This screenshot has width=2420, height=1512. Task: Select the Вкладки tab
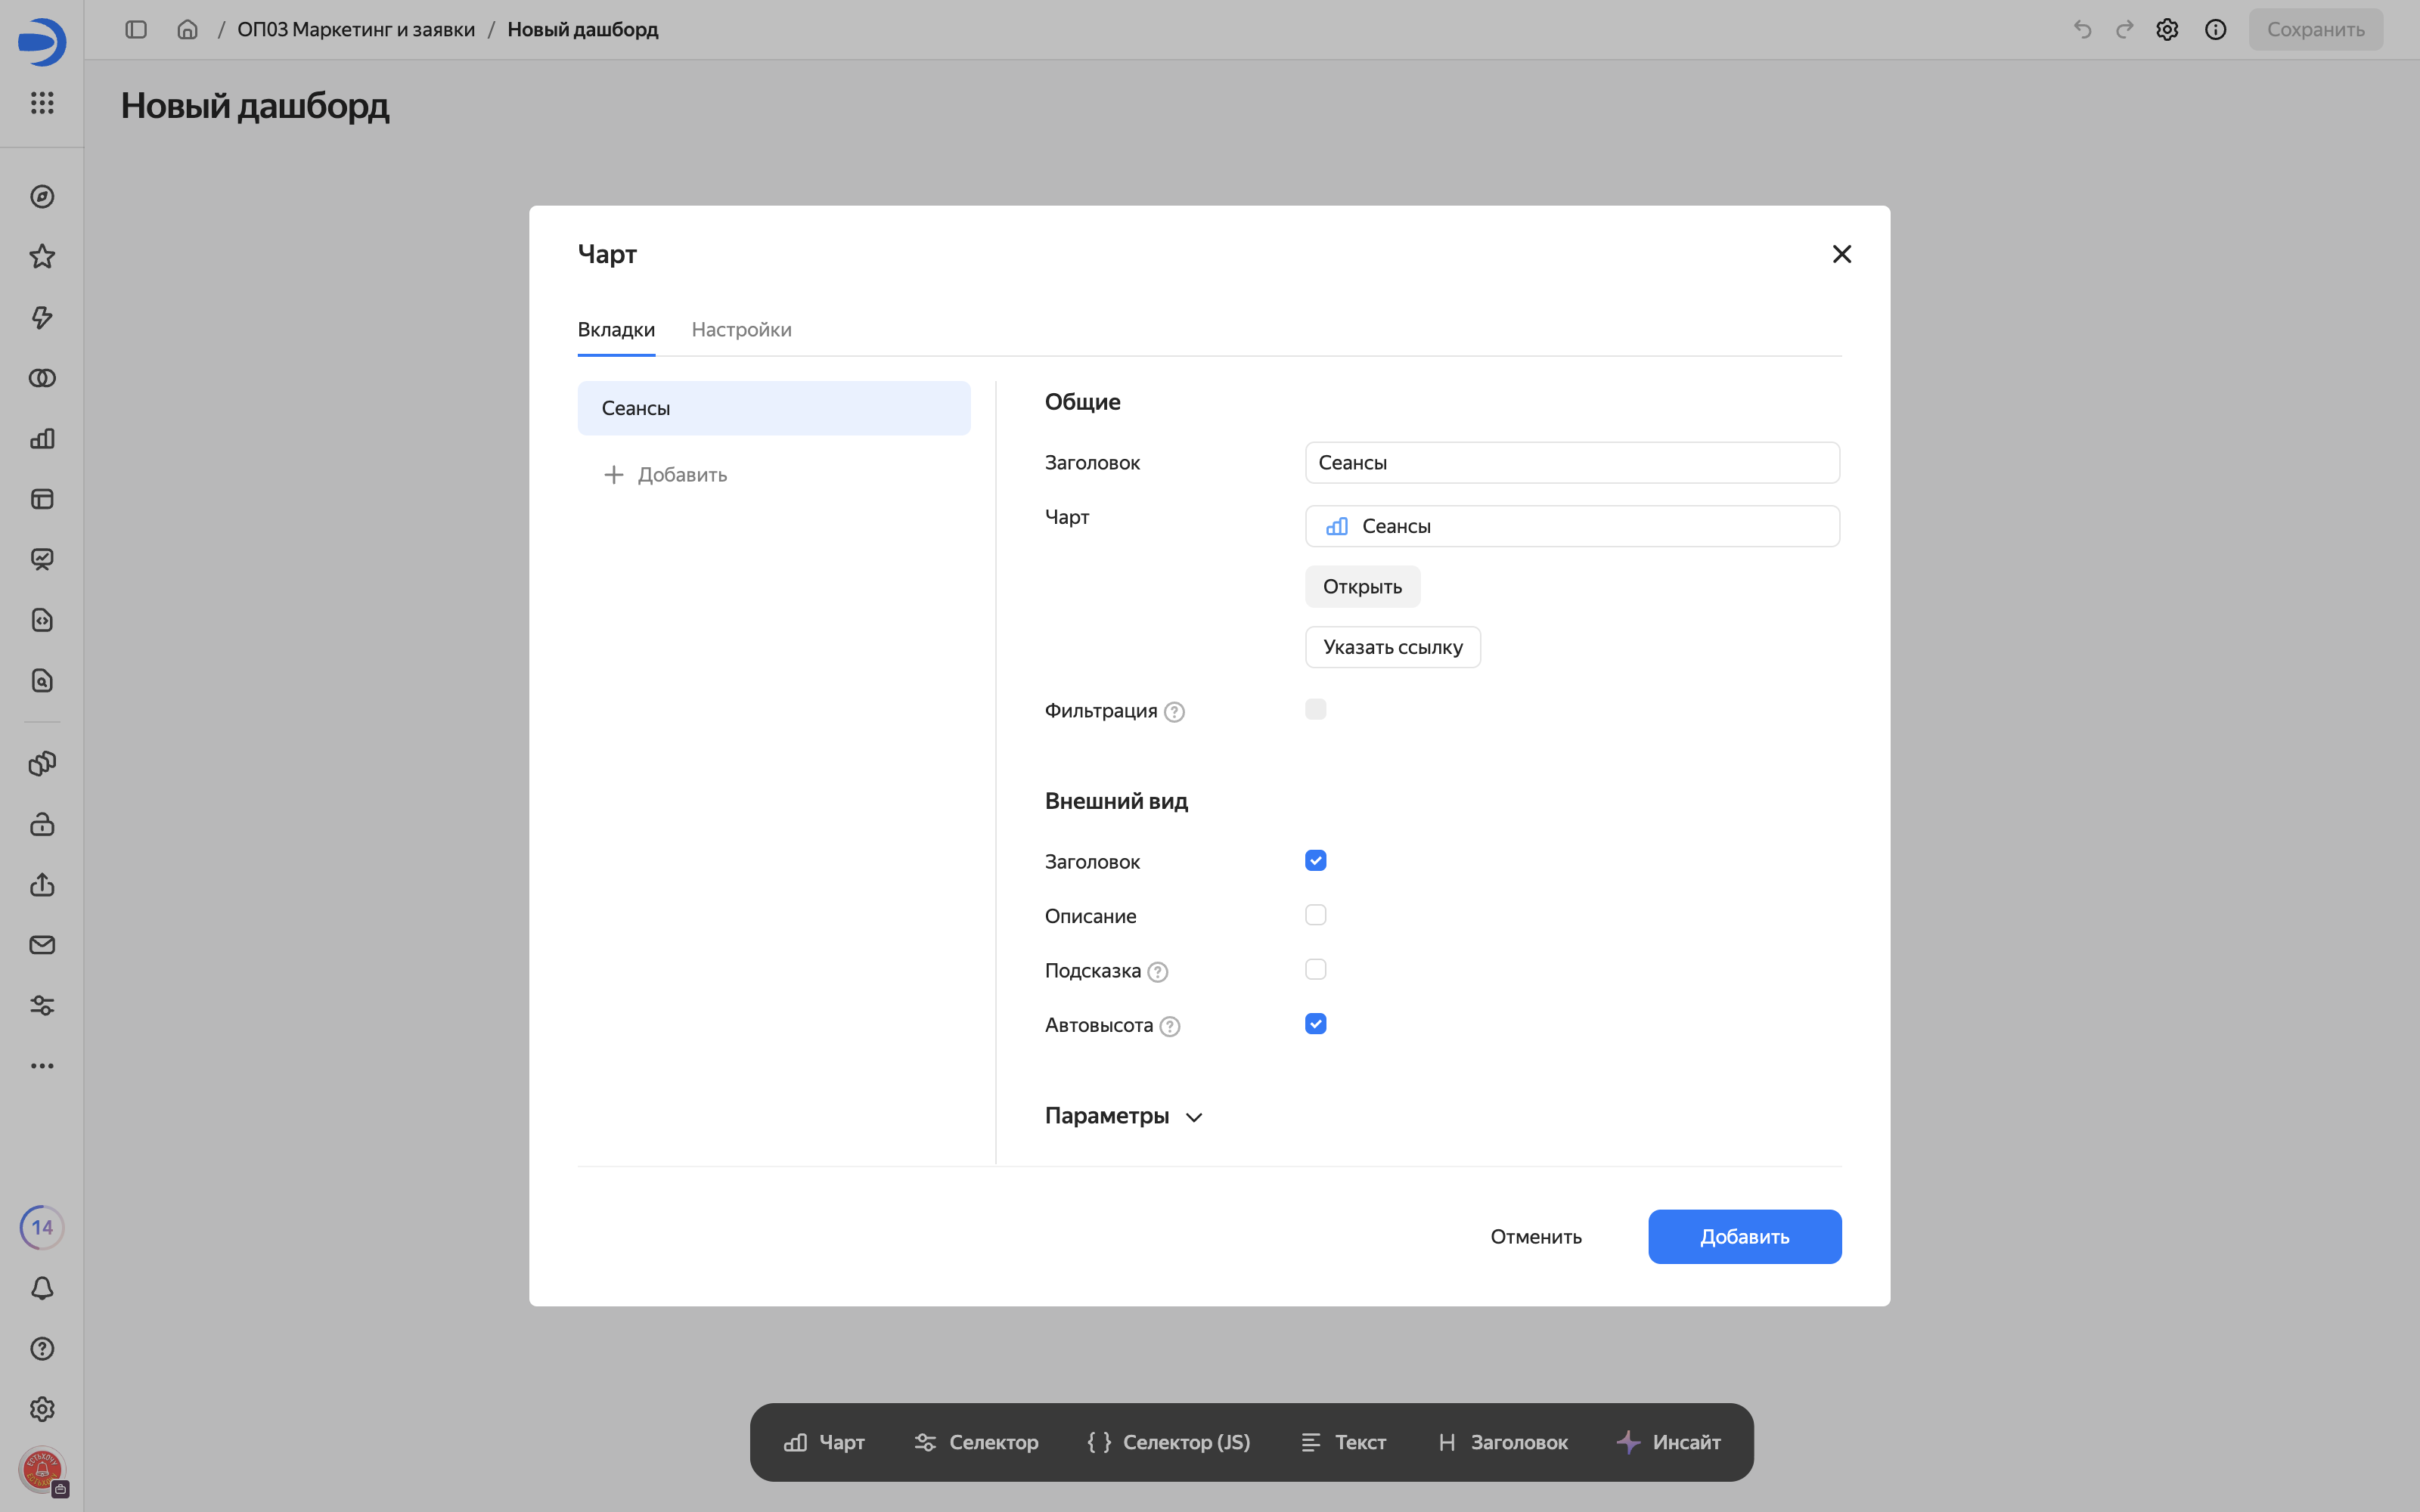click(x=616, y=330)
